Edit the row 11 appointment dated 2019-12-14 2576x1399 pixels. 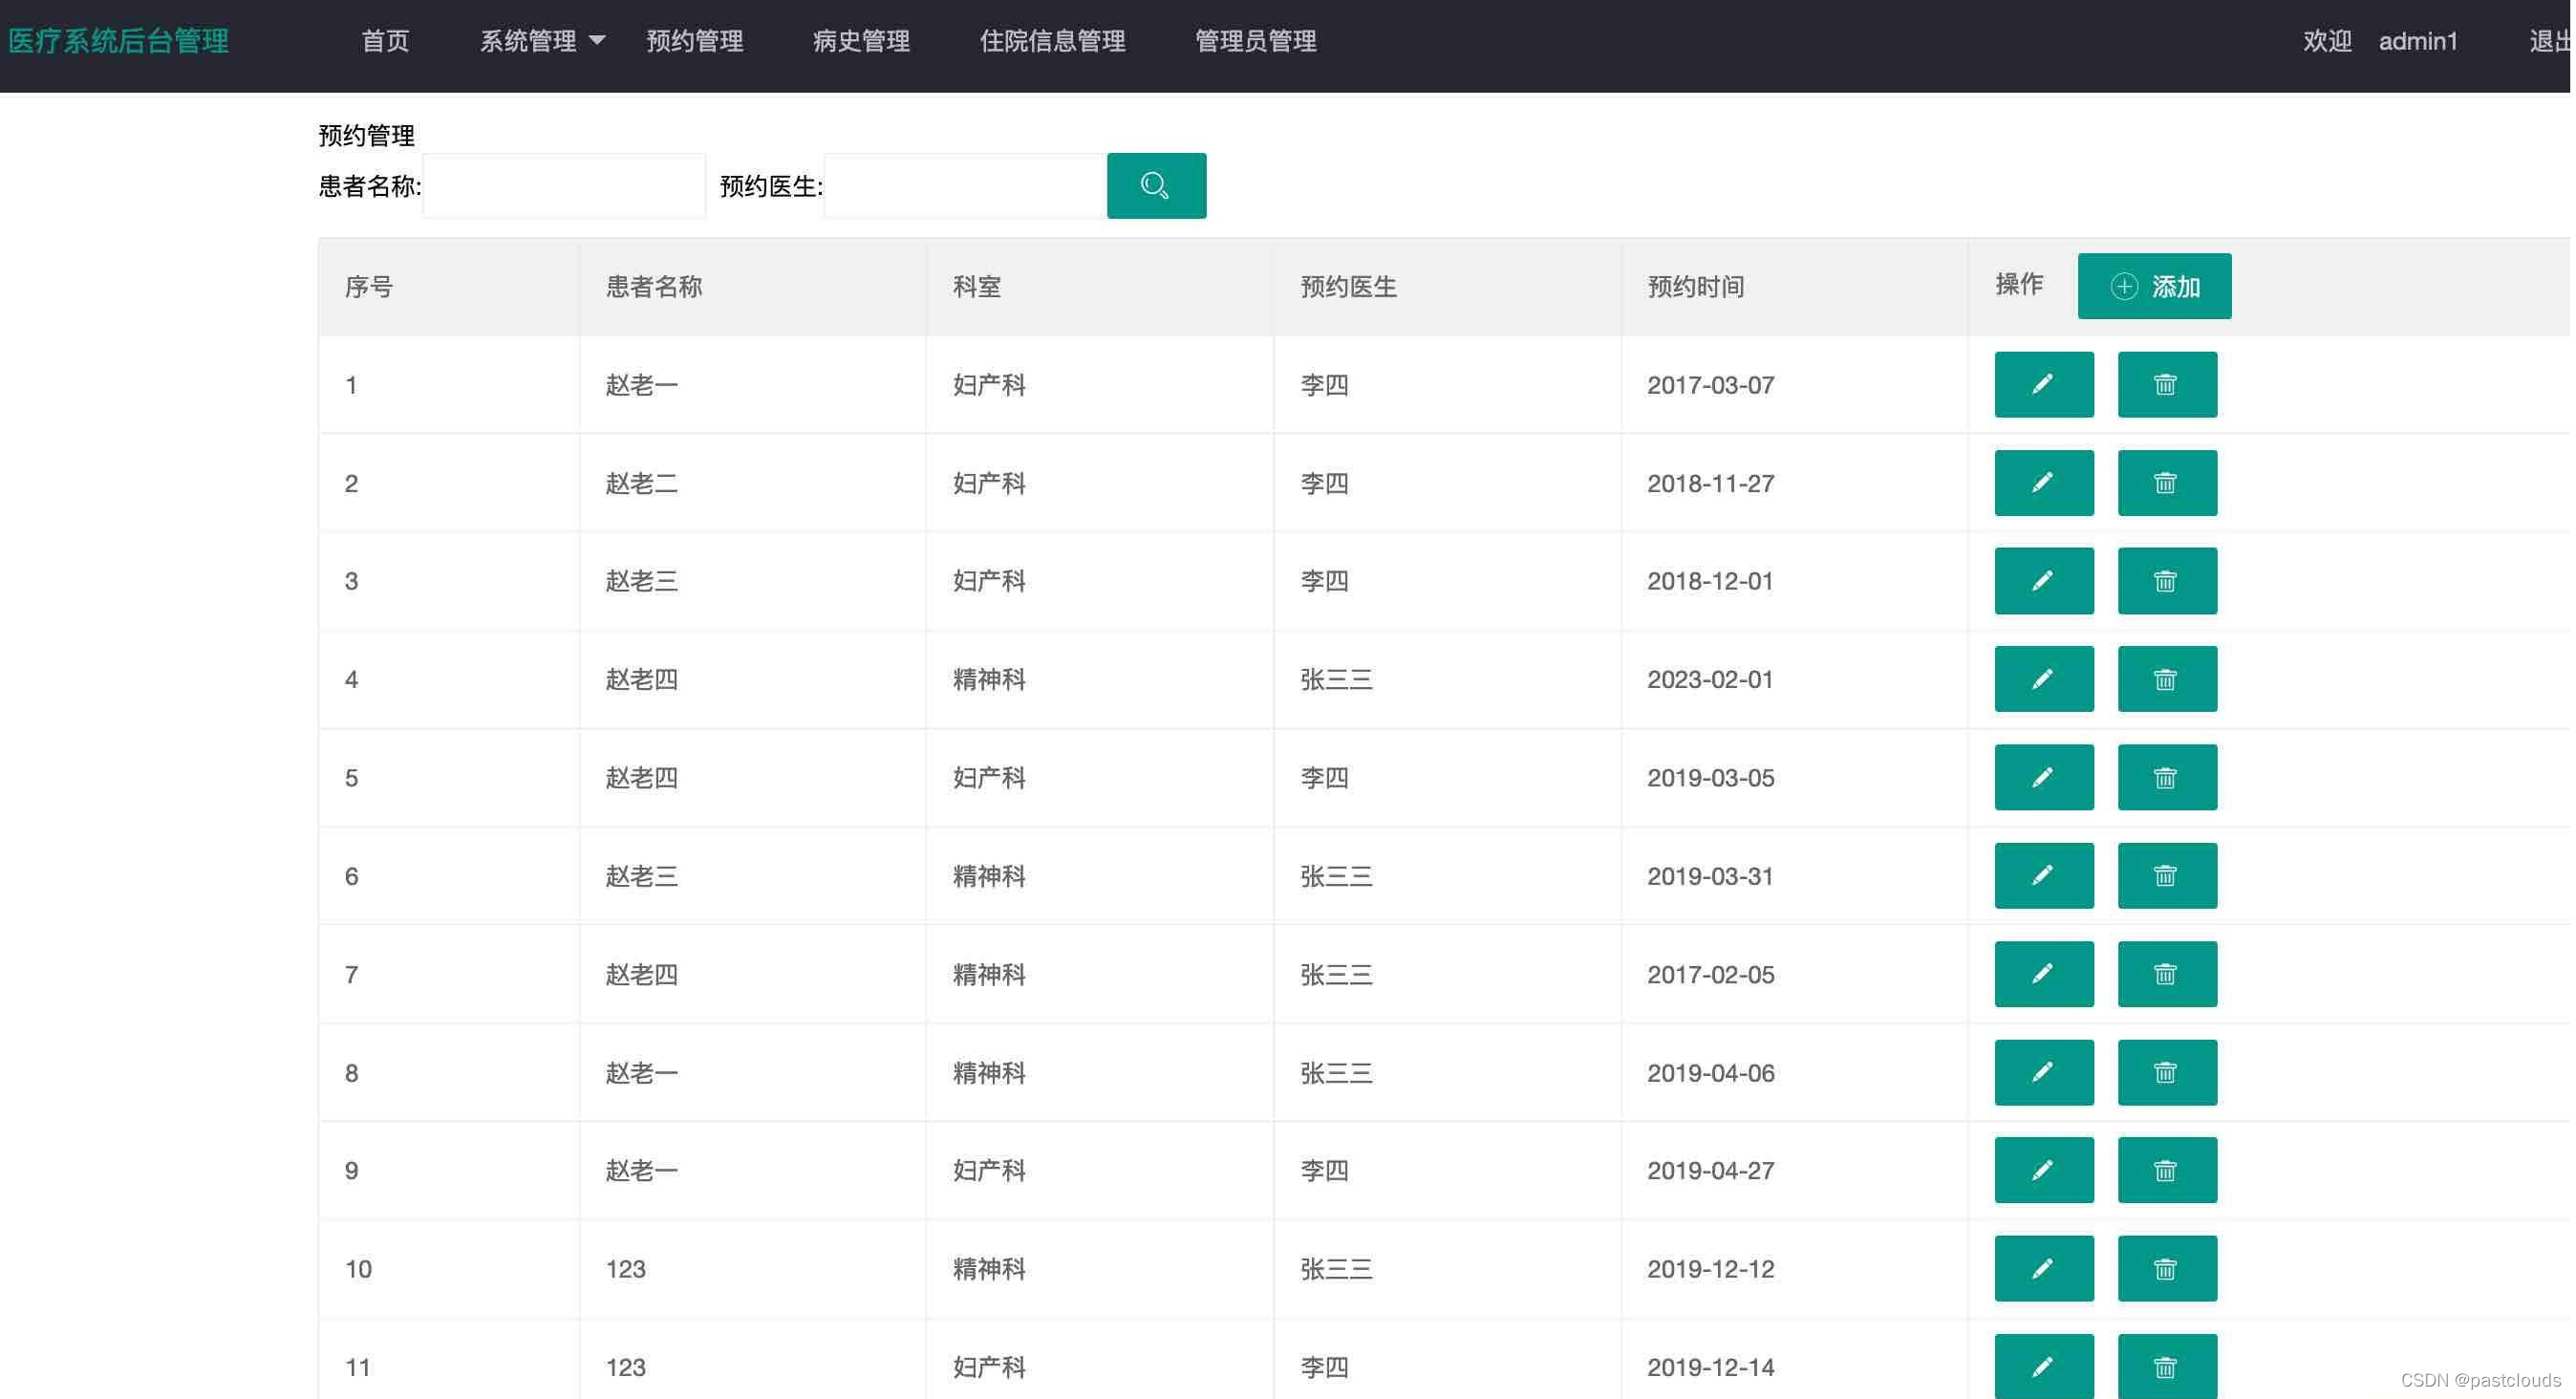coord(2043,1366)
